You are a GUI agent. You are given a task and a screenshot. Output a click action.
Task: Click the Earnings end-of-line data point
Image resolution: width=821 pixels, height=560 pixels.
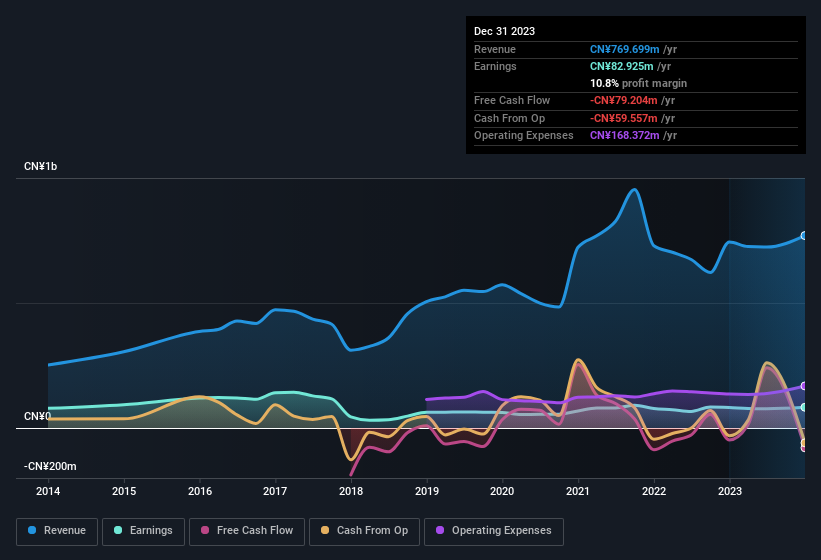(804, 407)
